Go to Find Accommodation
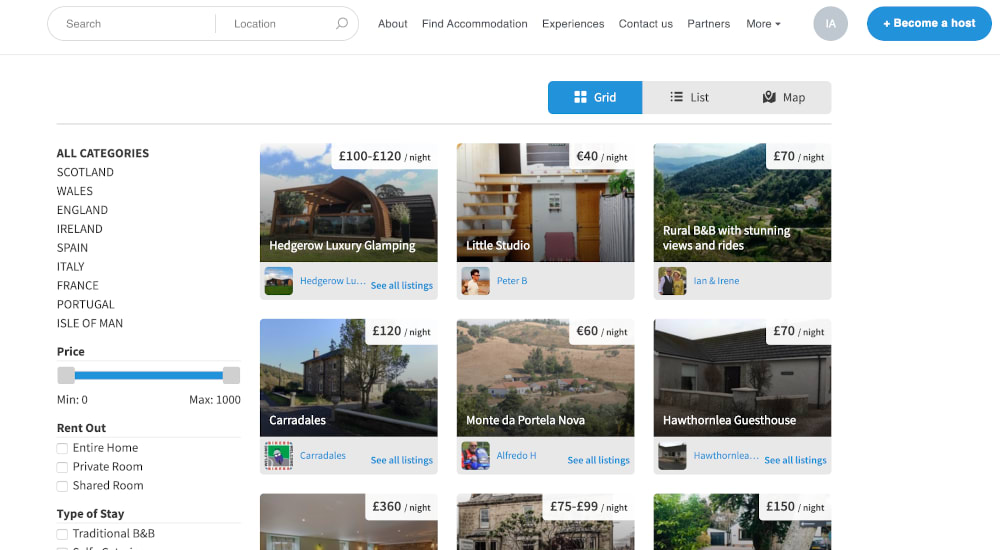The width and height of the screenshot is (1000, 550). [x=474, y=24]
